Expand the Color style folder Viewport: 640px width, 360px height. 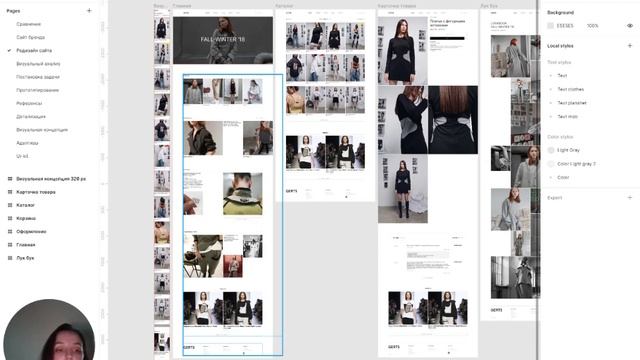(551, 178)
